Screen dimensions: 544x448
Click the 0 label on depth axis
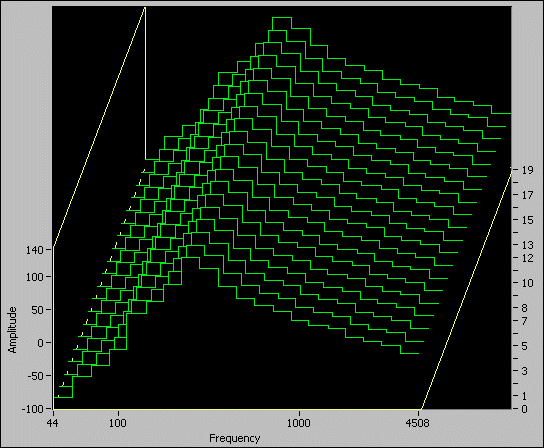525,409
